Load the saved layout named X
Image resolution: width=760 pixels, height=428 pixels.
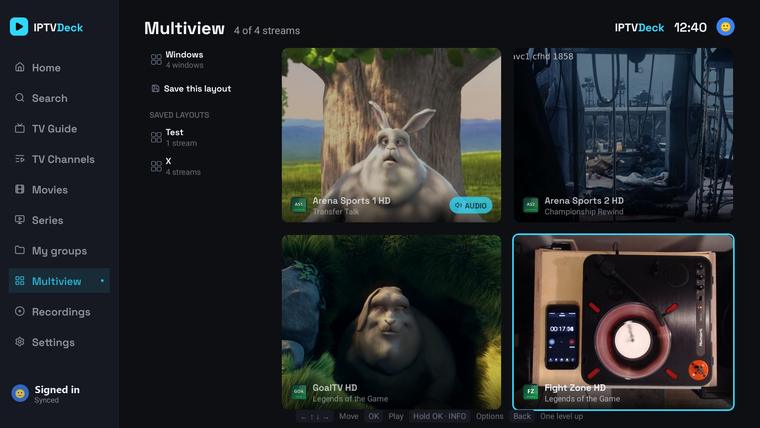(x=204, y=166)
